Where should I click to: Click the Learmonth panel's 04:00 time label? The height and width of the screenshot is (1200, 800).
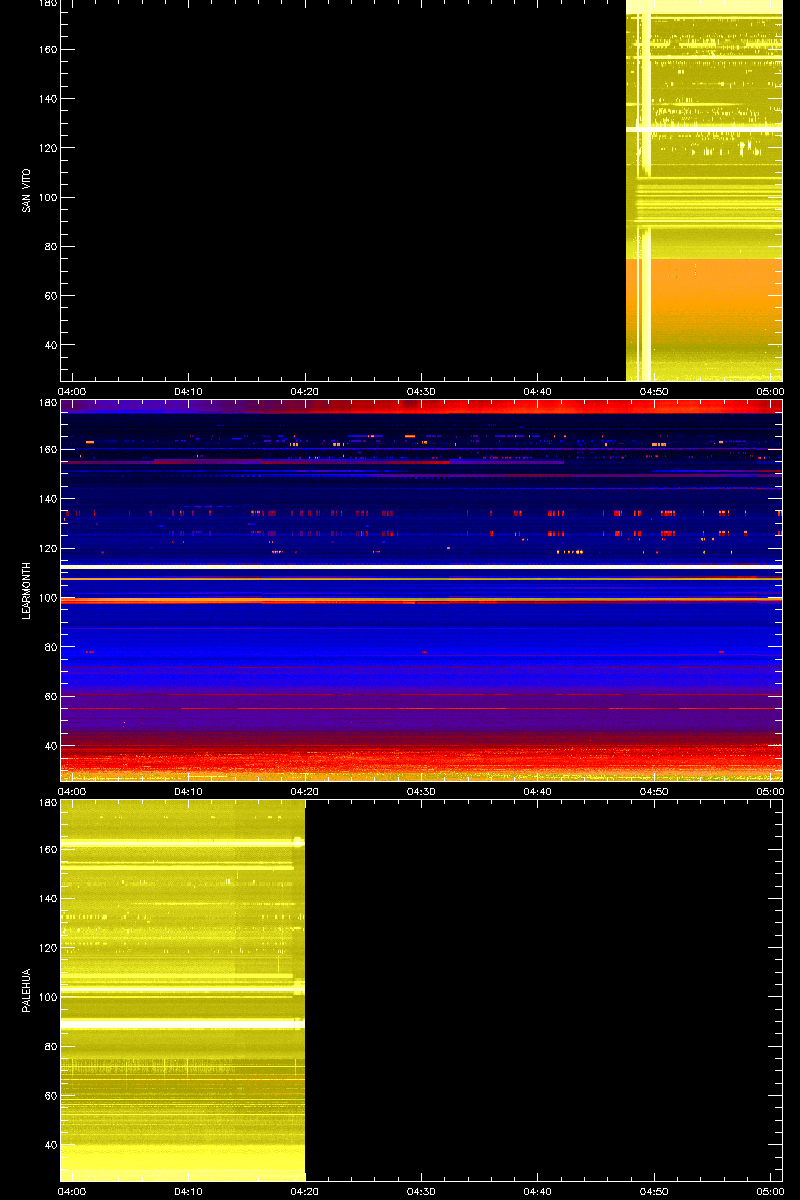72,791
